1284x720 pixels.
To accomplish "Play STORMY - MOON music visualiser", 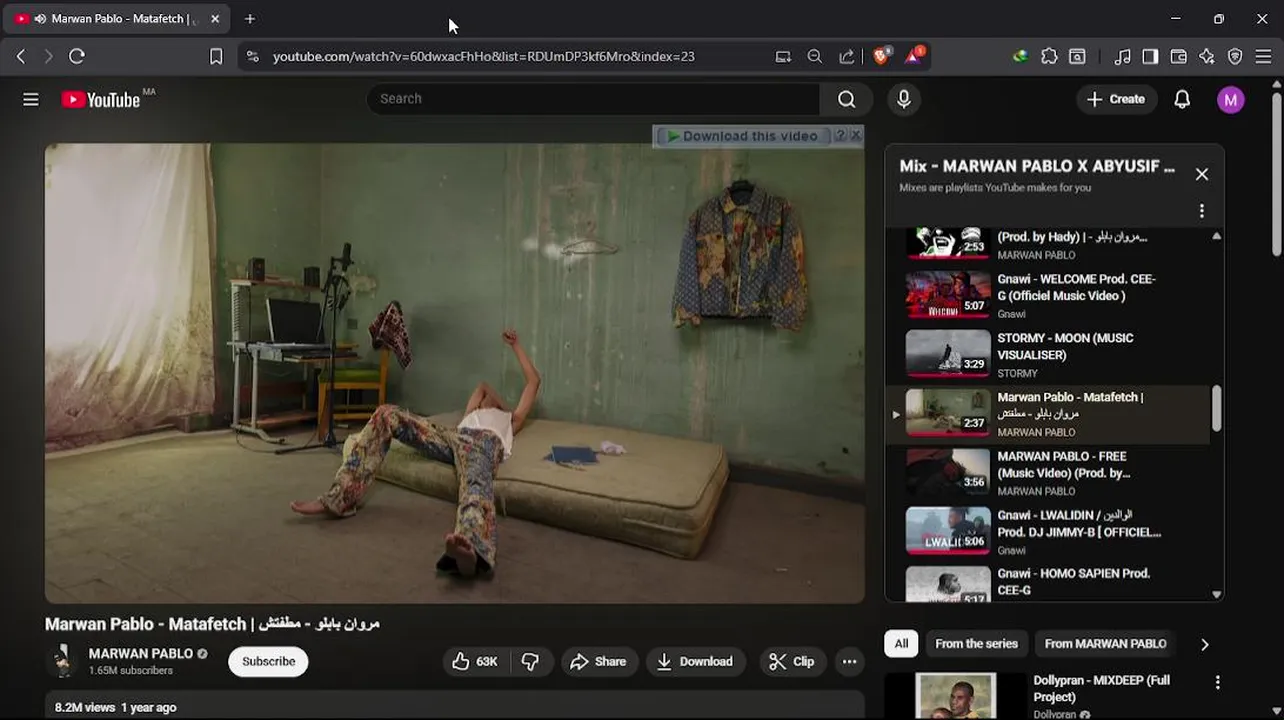I will pyautogui.click(x=1050, y=354).
